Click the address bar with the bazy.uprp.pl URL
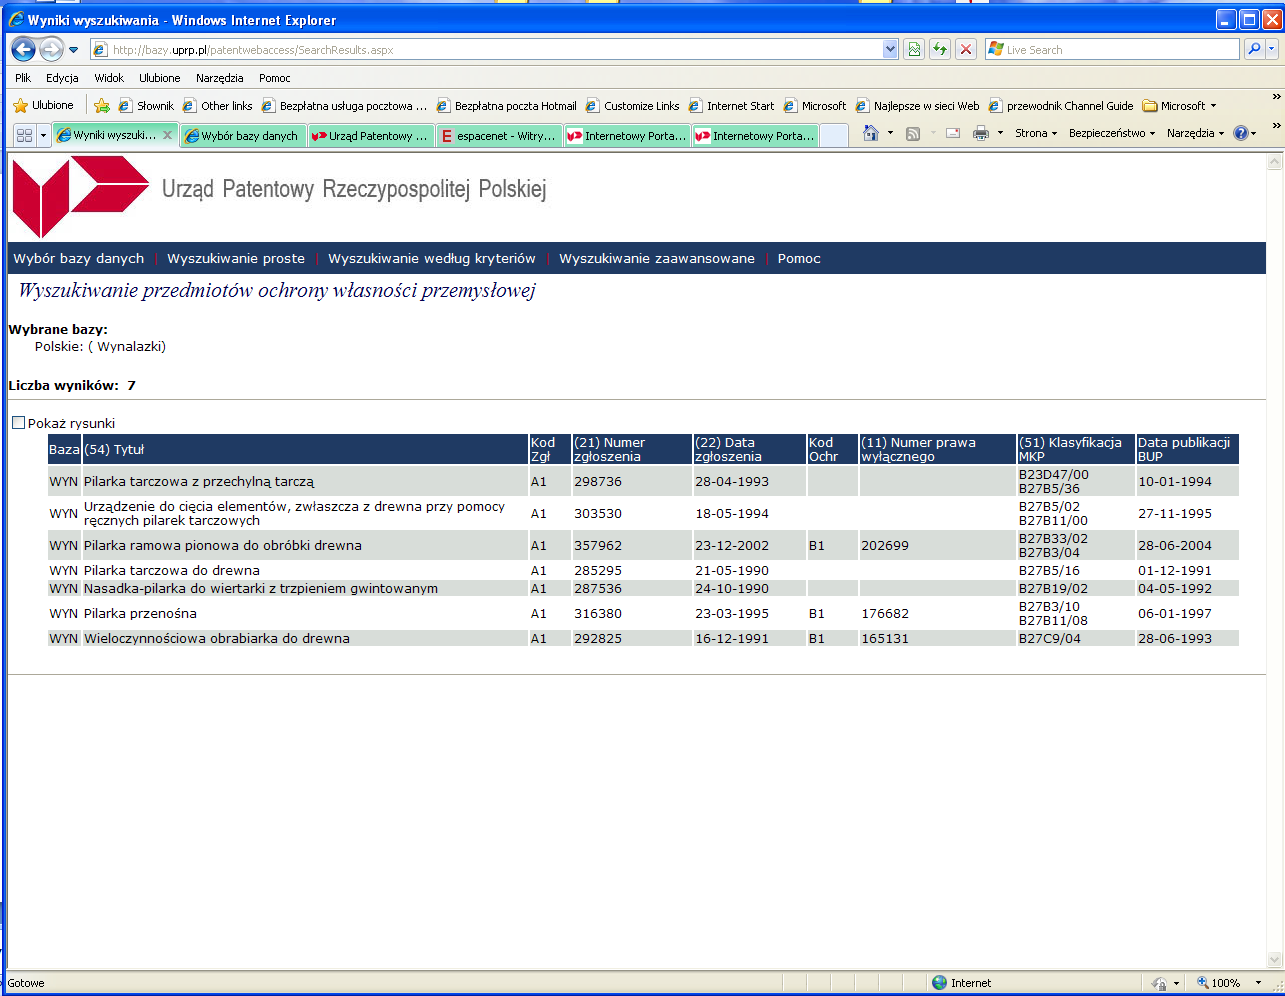This screenshot has height=996, width=1285. [487, 49]
